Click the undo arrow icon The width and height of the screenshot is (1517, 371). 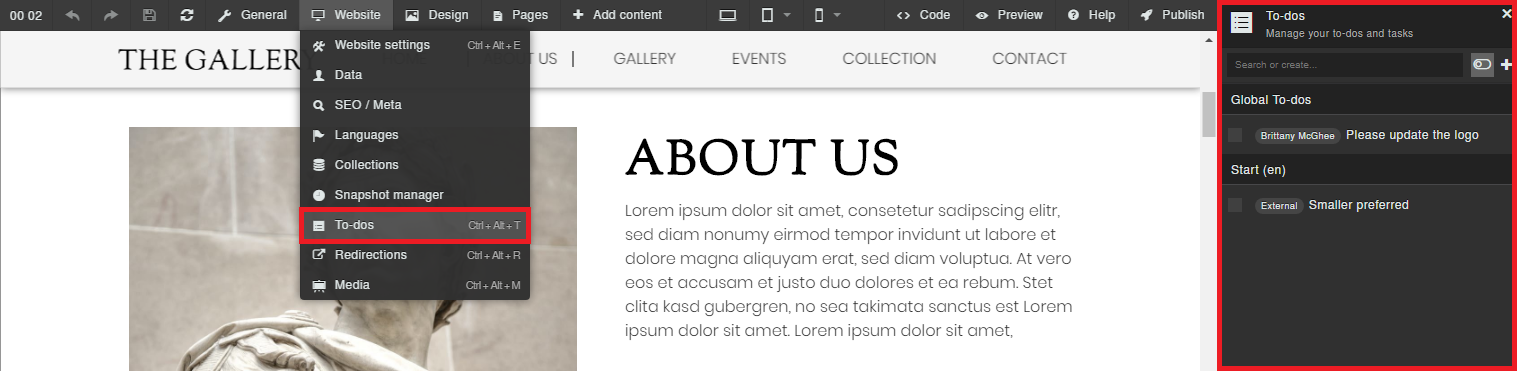72,15
